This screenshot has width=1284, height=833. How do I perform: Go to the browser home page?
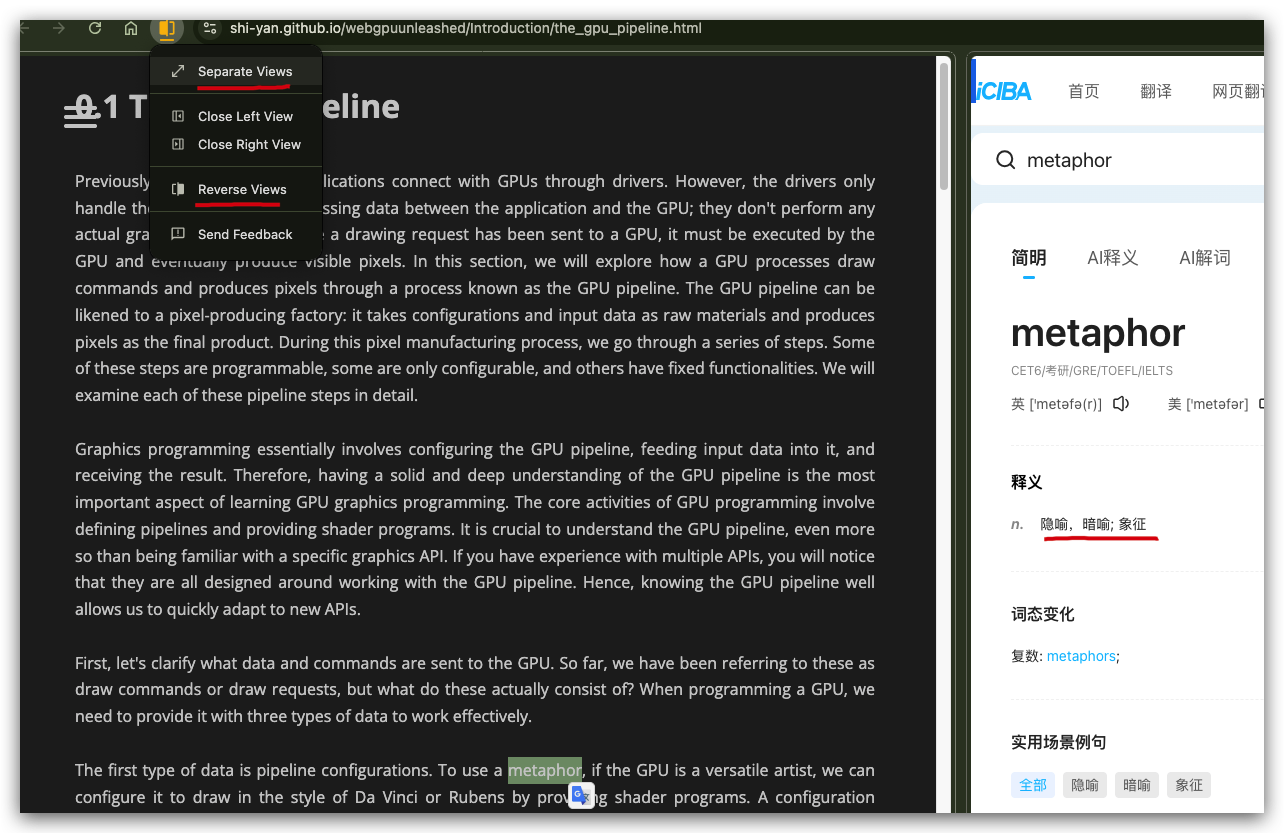coord(131,28)
